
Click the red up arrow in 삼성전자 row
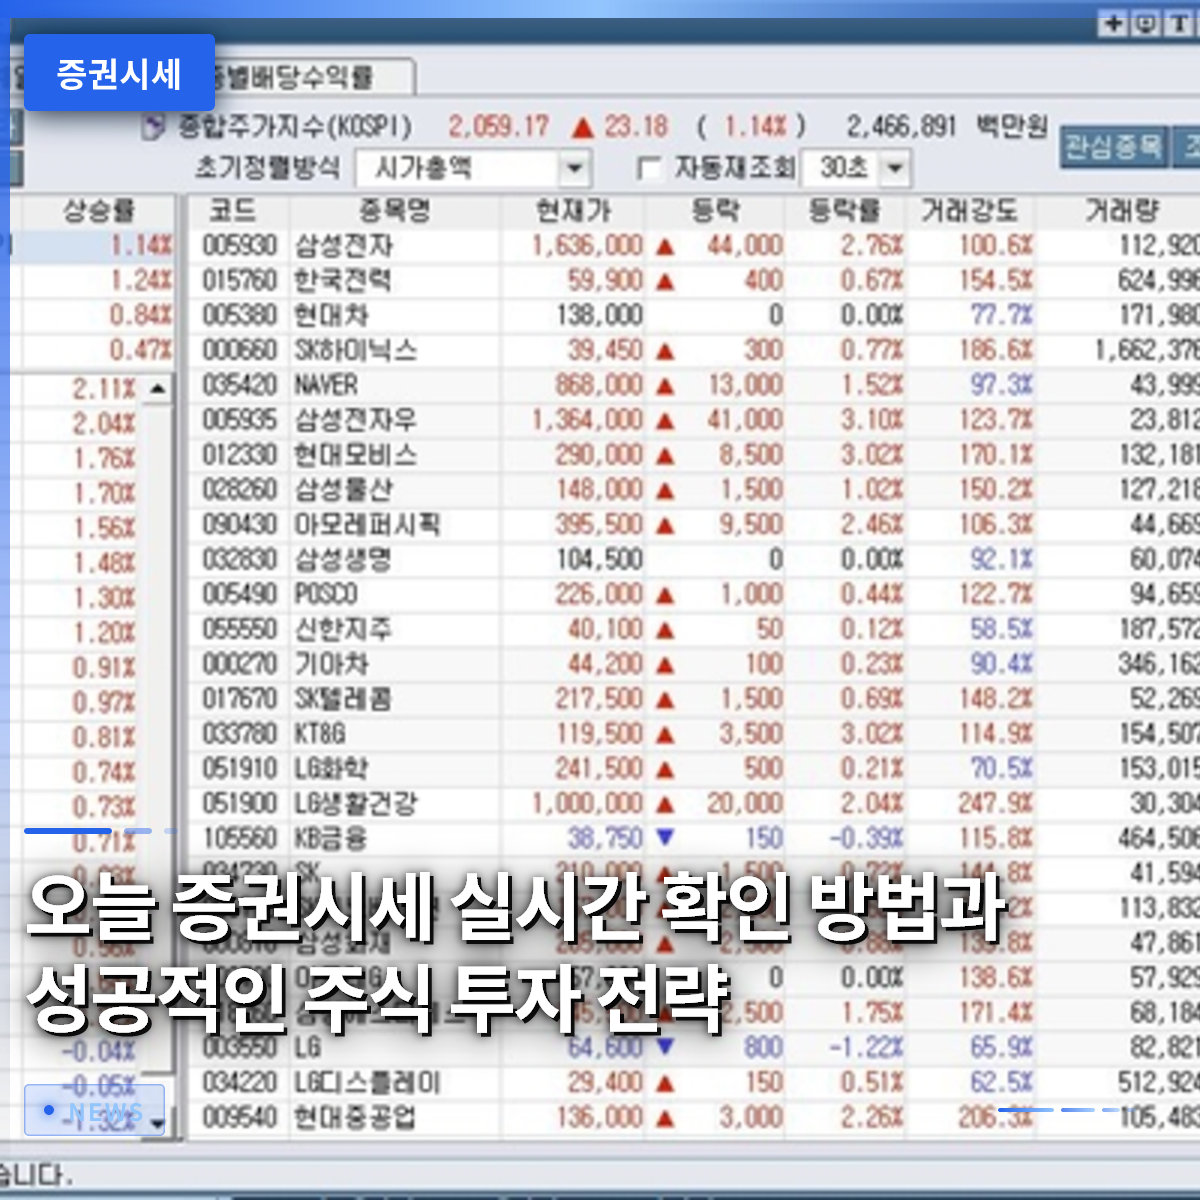[665, 247]
